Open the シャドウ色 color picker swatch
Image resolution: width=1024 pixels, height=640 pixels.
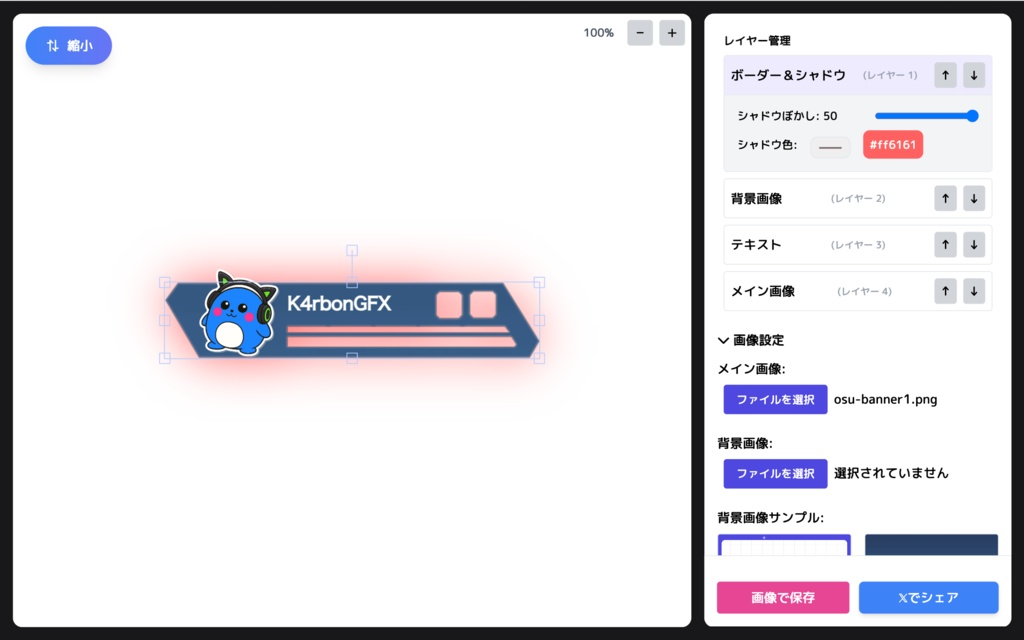[x=830, y=146]
